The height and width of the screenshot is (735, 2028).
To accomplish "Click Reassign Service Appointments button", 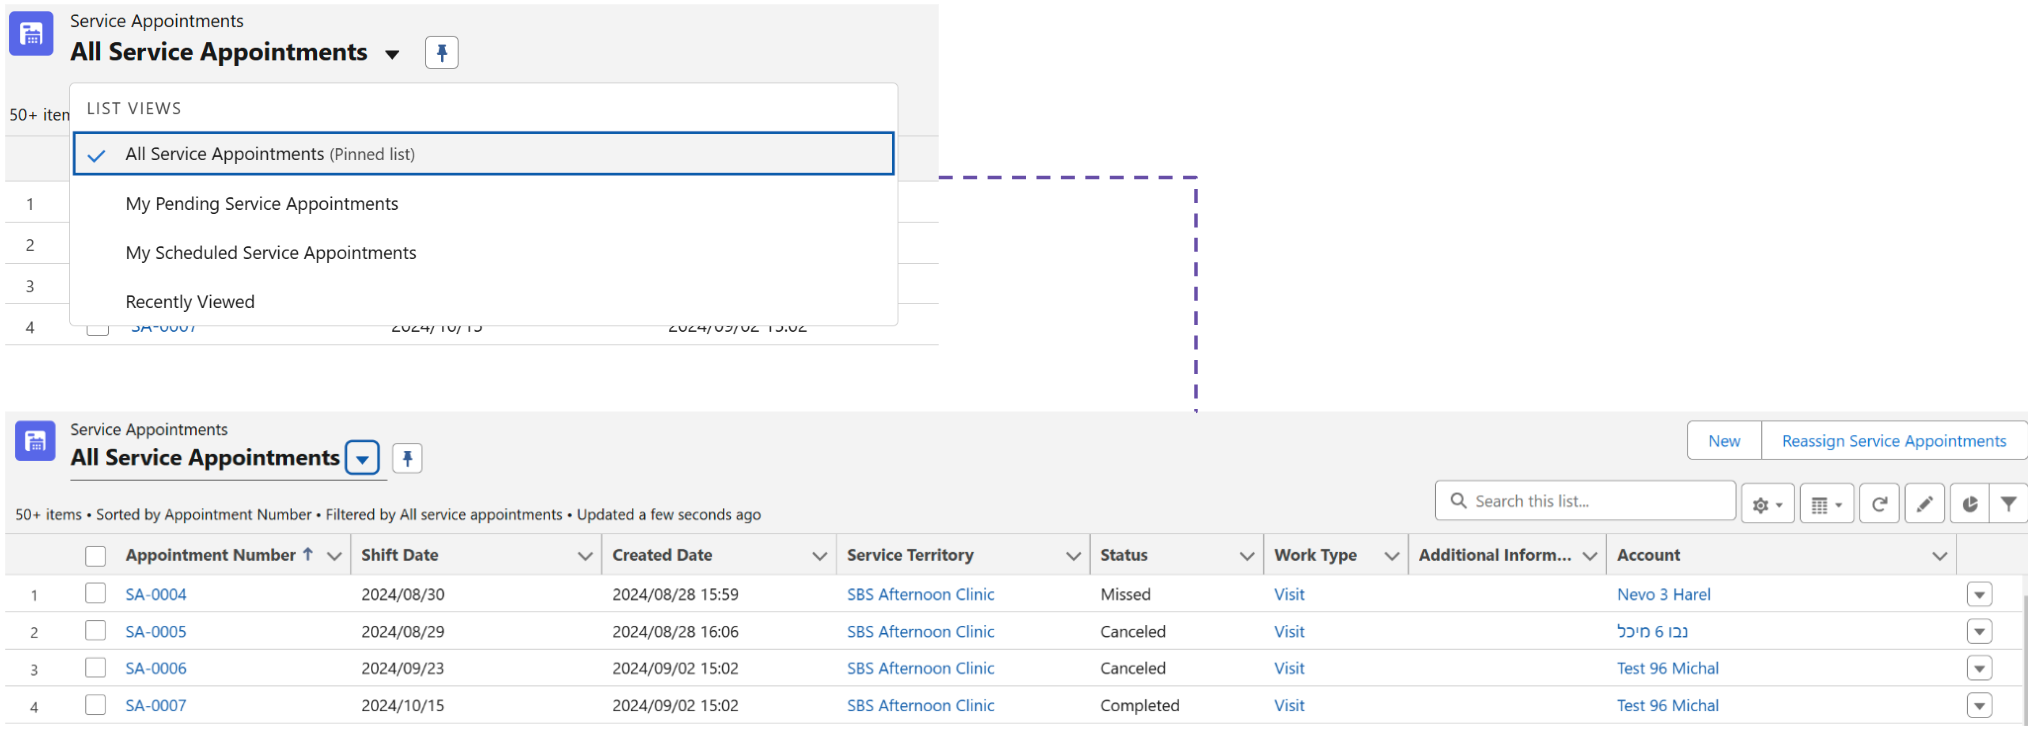I will [1894, 441].
